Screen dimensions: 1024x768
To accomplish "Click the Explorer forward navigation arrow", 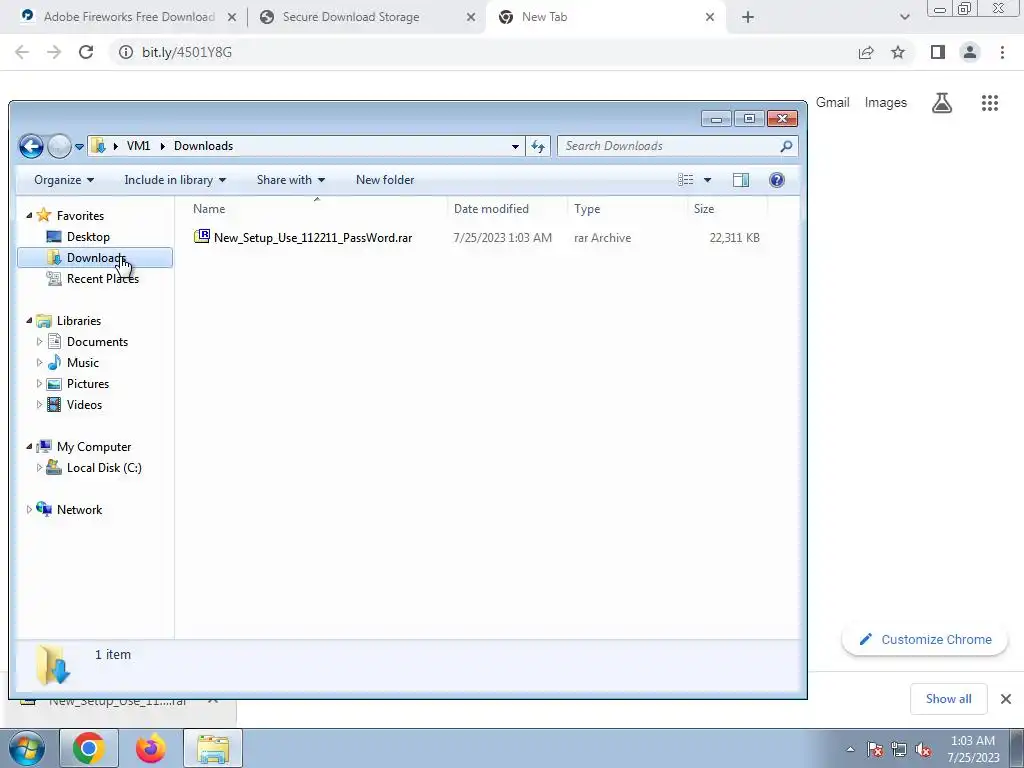I will coord(59,146).
